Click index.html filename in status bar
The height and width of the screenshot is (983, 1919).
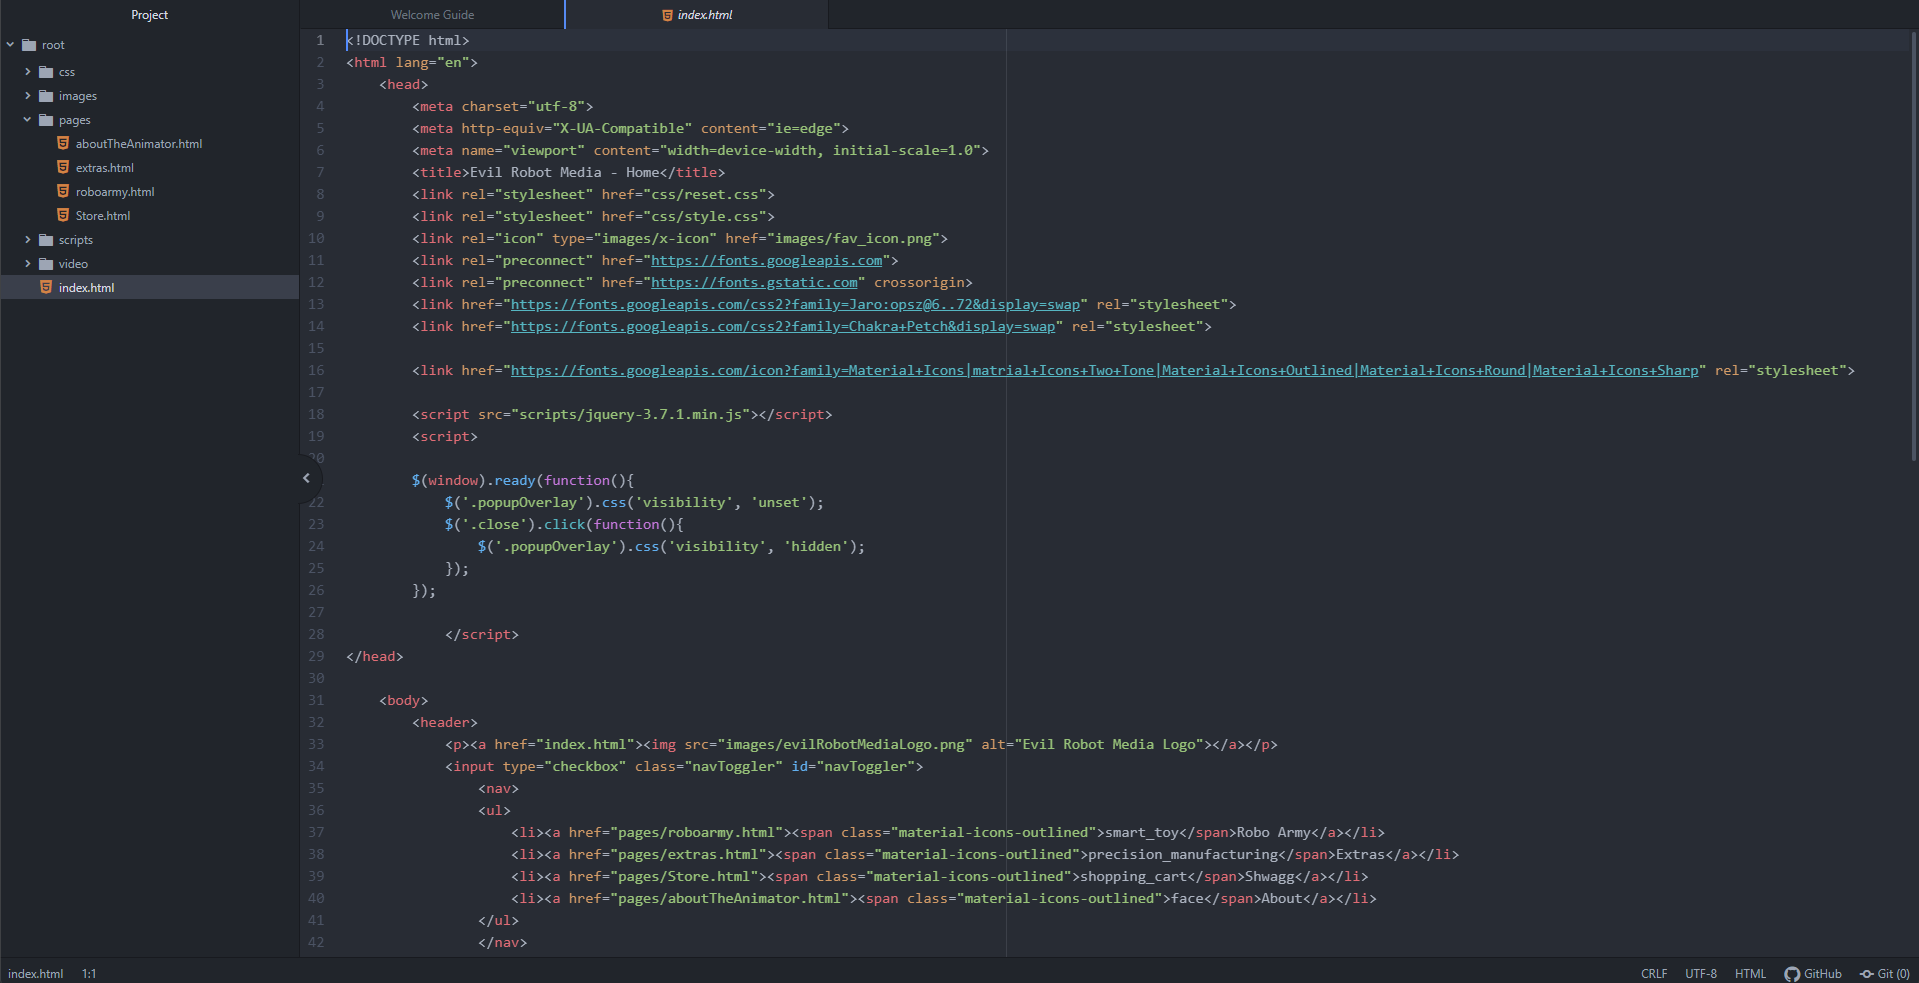(36, 974)
